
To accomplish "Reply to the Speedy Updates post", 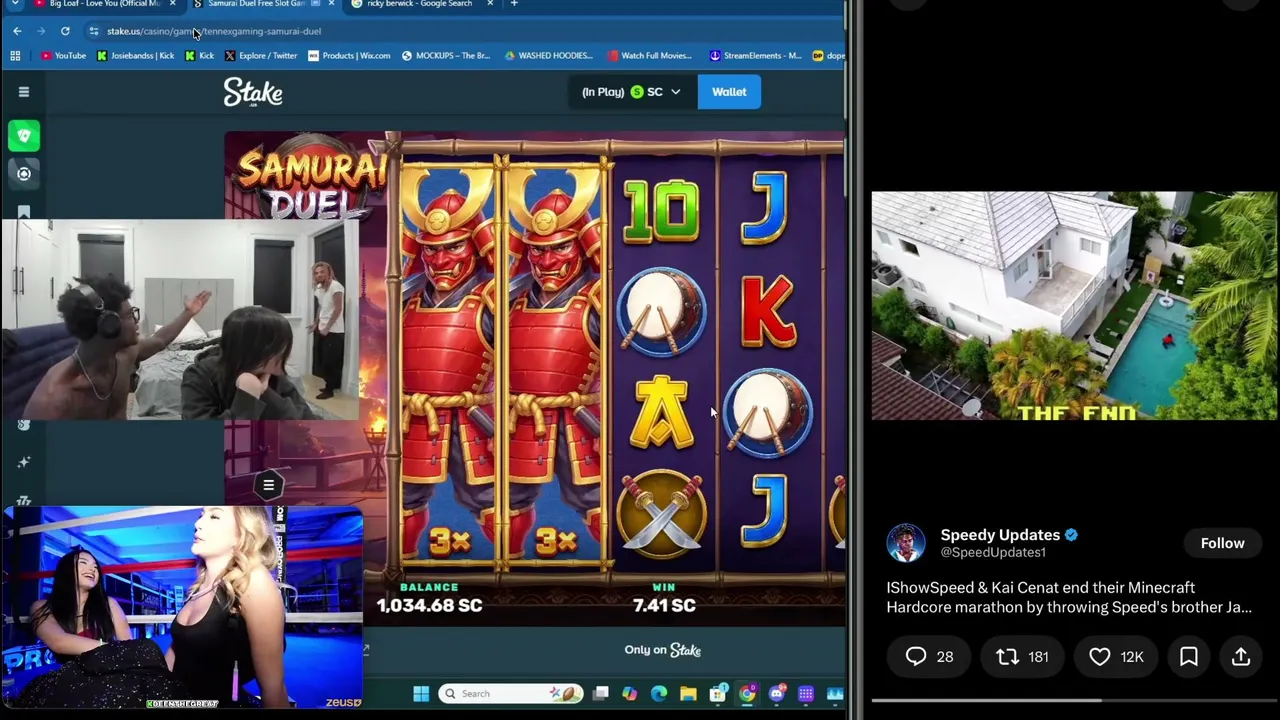I will coord(929,657).
